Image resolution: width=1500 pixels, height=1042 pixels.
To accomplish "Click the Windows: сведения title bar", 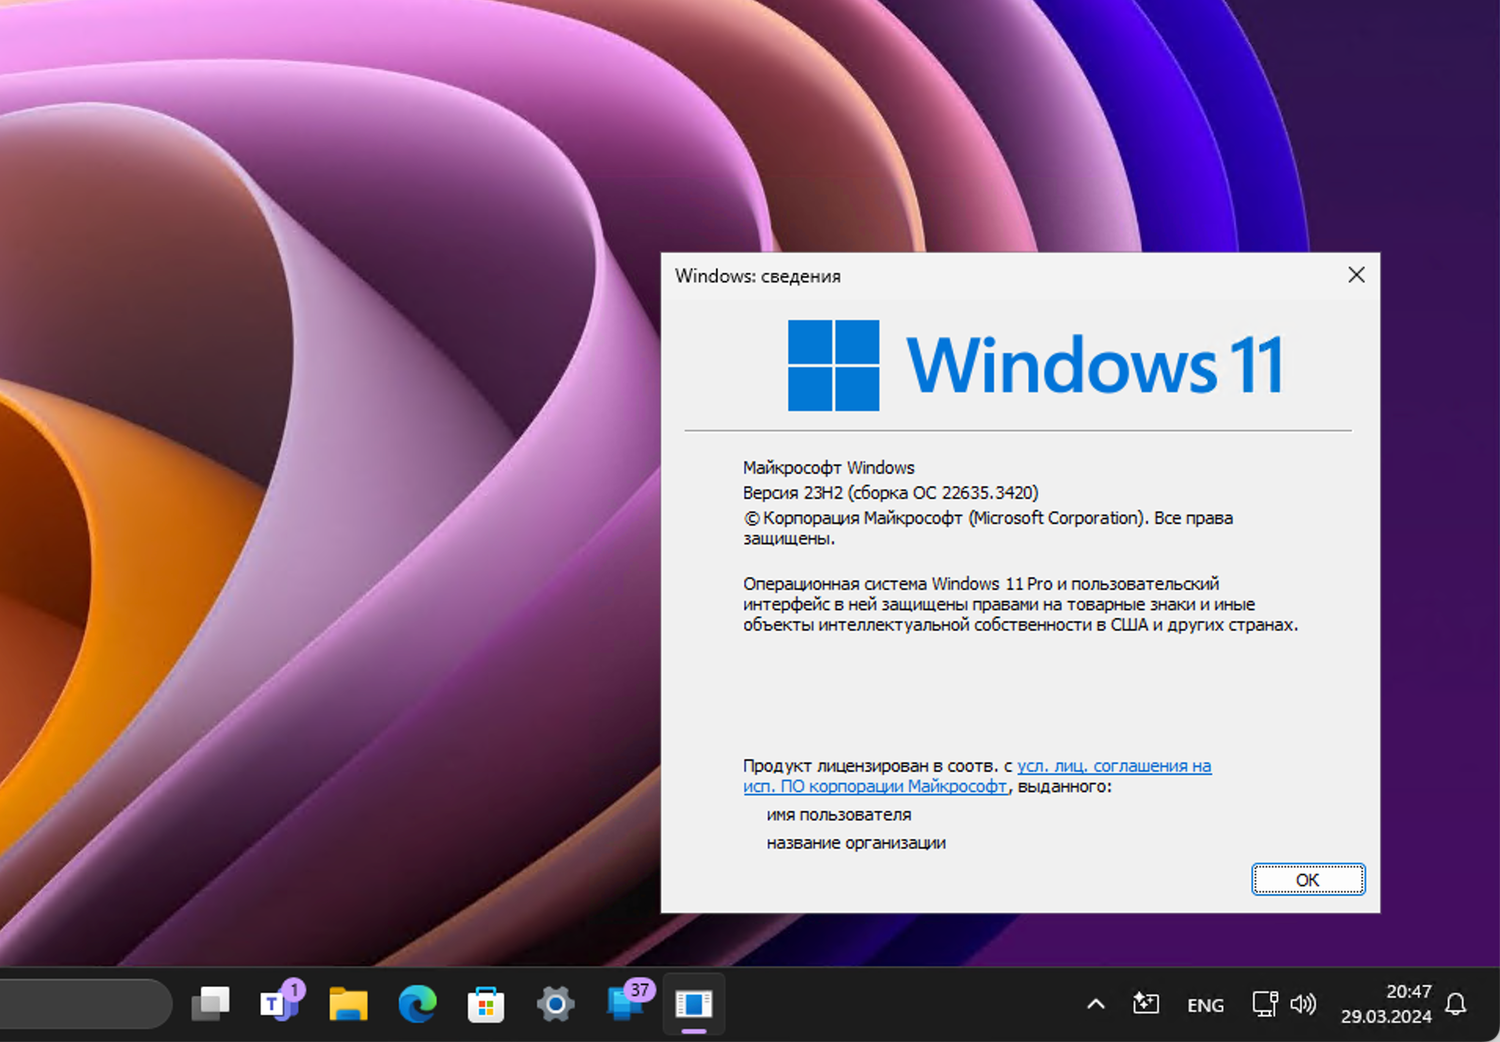I will click(x=1000, y=276).
